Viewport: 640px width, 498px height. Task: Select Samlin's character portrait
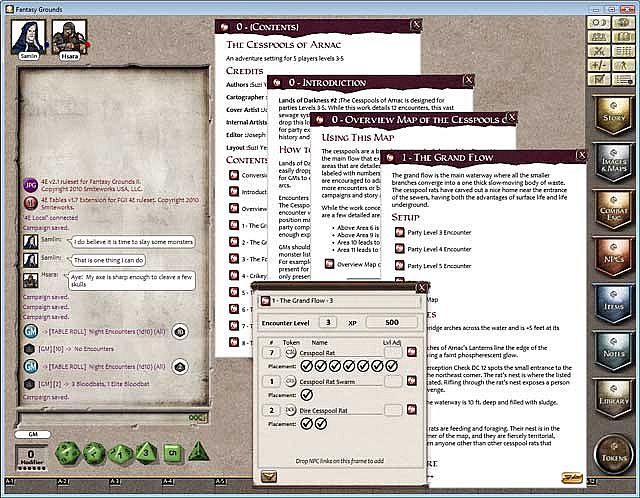[28, 38]
